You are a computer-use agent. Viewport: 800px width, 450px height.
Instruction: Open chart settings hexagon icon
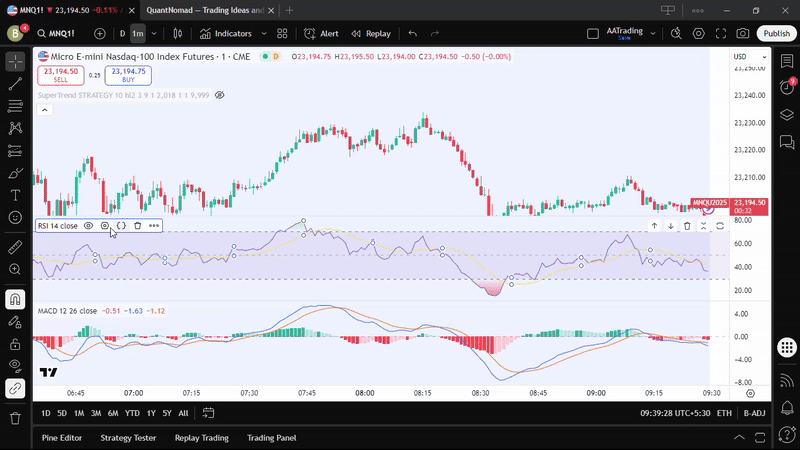tap(698, 34)
